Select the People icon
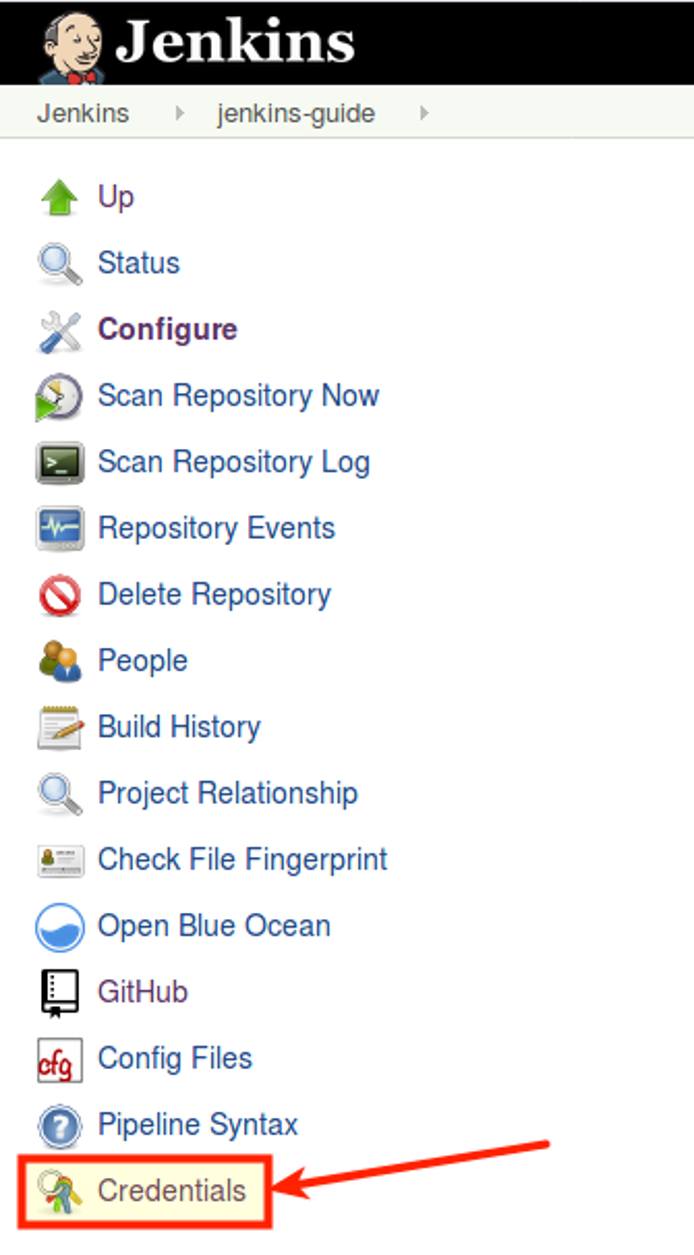This screenshot has width=694, height=1255. tap(62, 660)
